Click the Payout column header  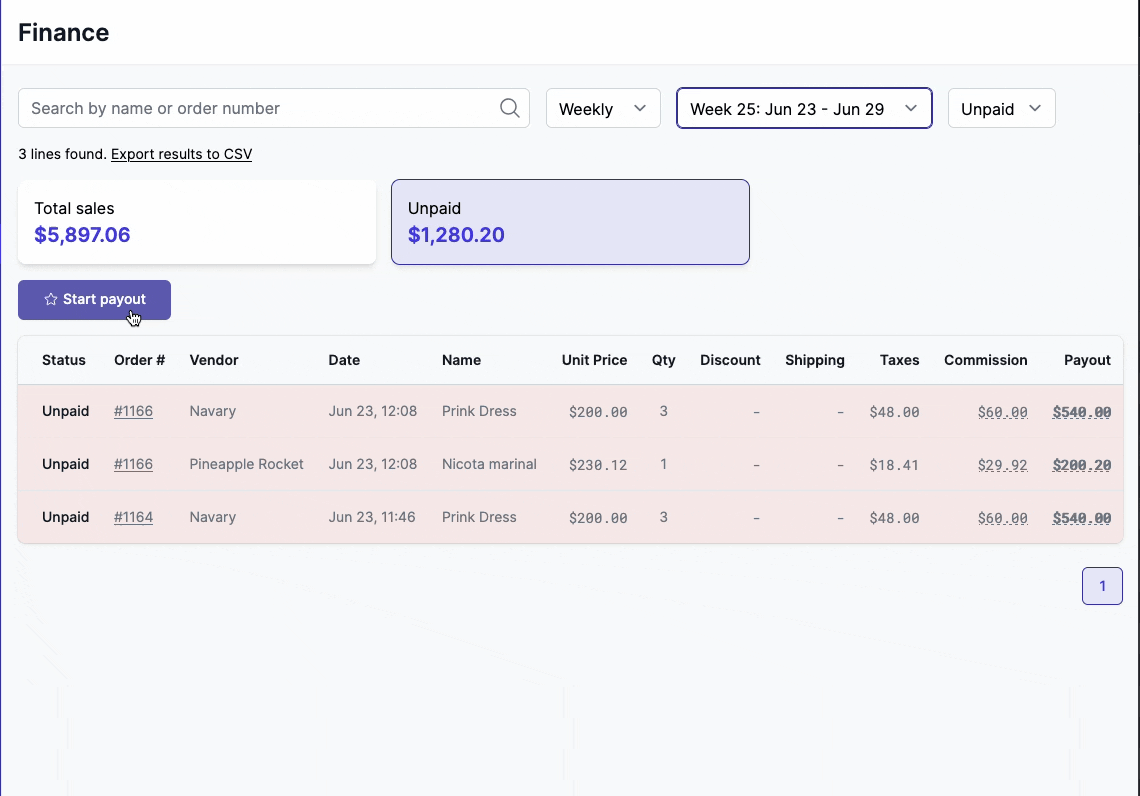pyautogui.click(x=1088, y=360)
